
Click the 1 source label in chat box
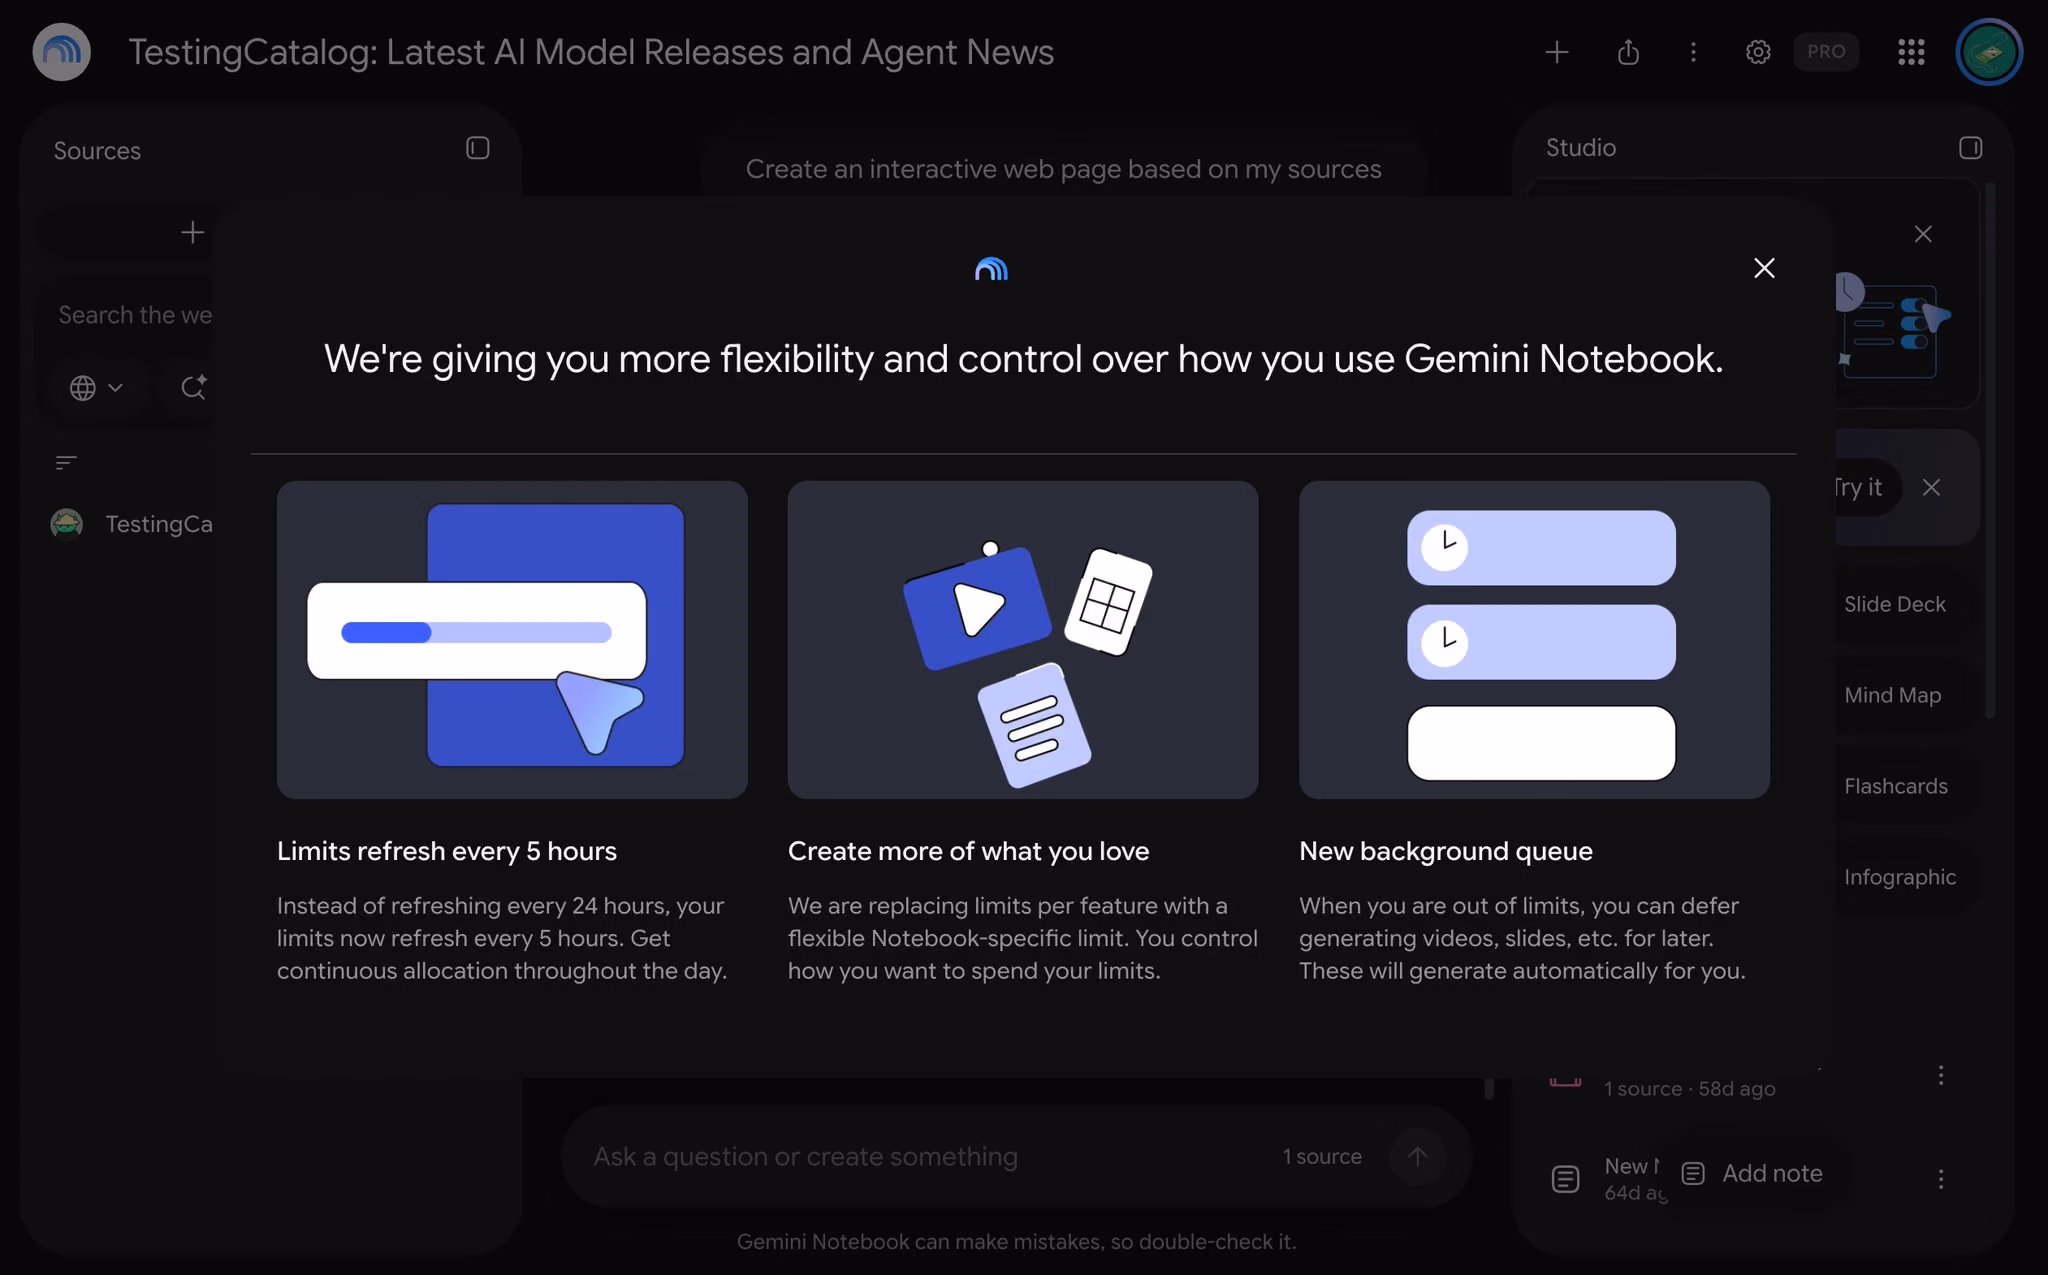point(1322,1156)
